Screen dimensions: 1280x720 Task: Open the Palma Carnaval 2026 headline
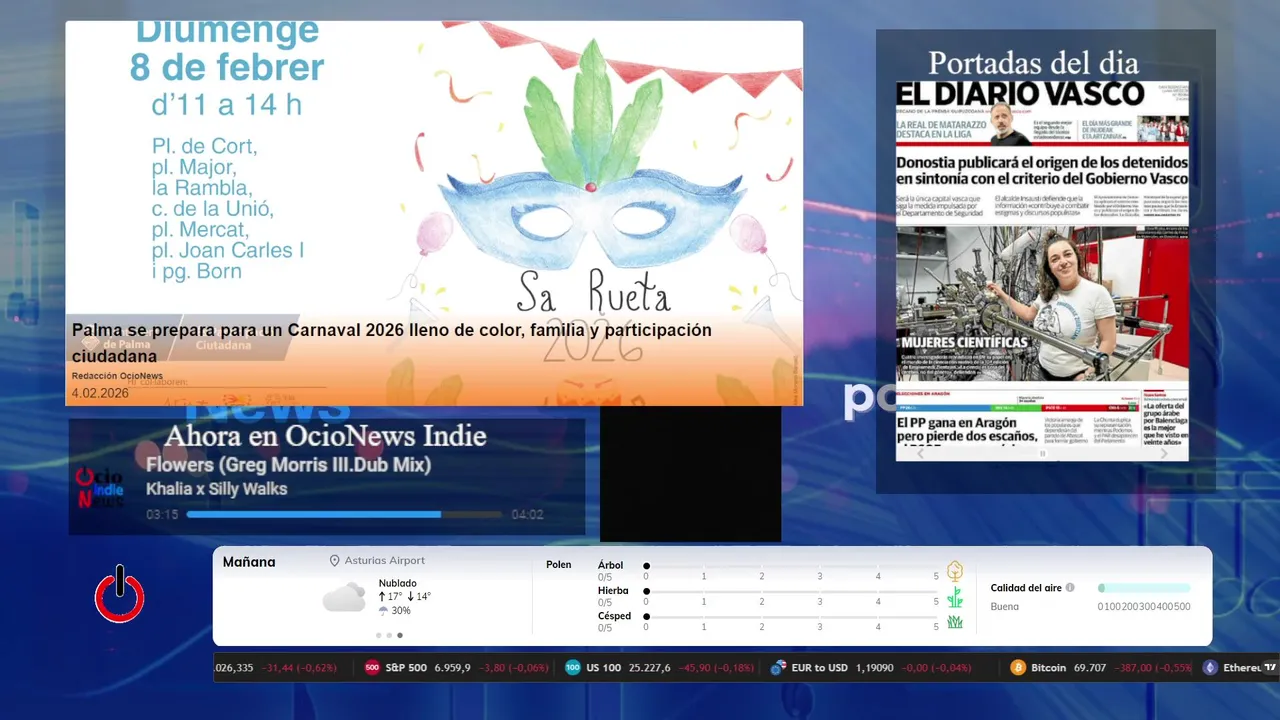(392, 343)
